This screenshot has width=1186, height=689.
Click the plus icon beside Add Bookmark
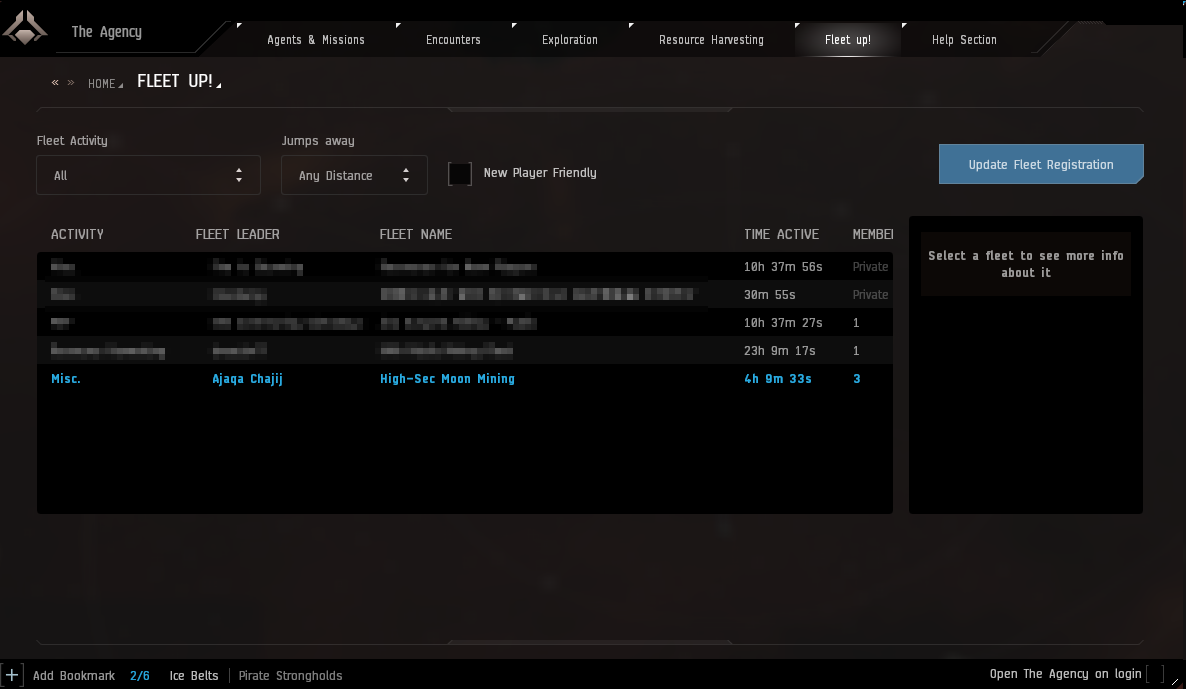pos(12,675)
